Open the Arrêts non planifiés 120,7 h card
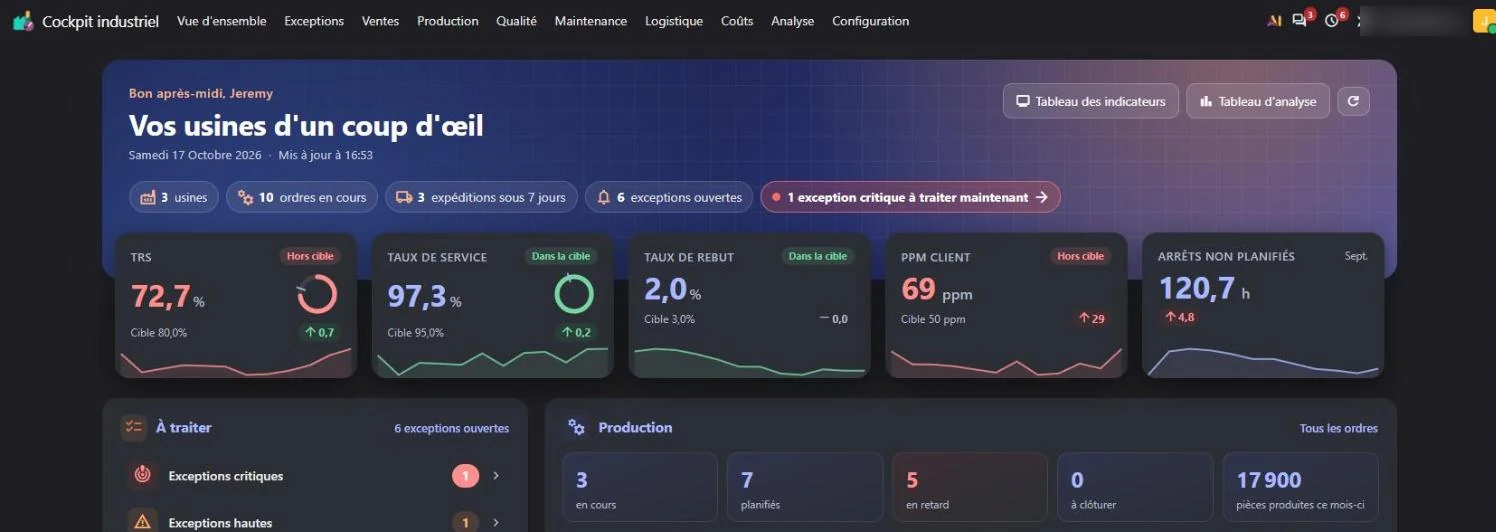The image size is (1496, 532). tap(1264, 305)
